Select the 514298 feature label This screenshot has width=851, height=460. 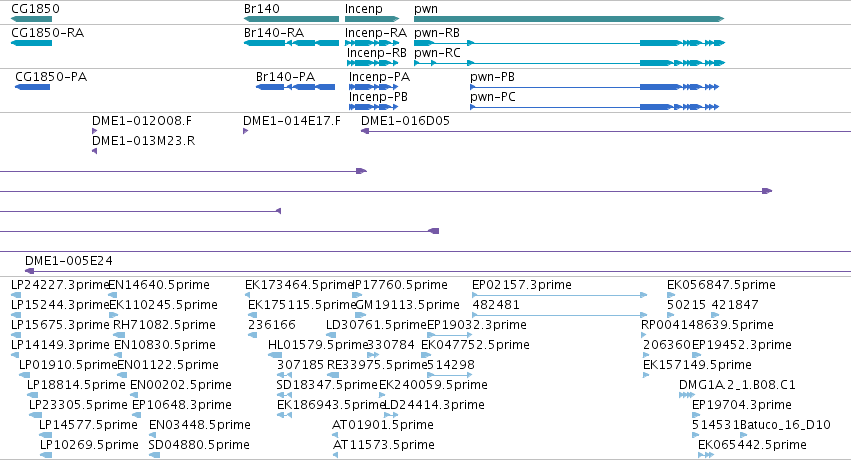(x=451, y=365)
